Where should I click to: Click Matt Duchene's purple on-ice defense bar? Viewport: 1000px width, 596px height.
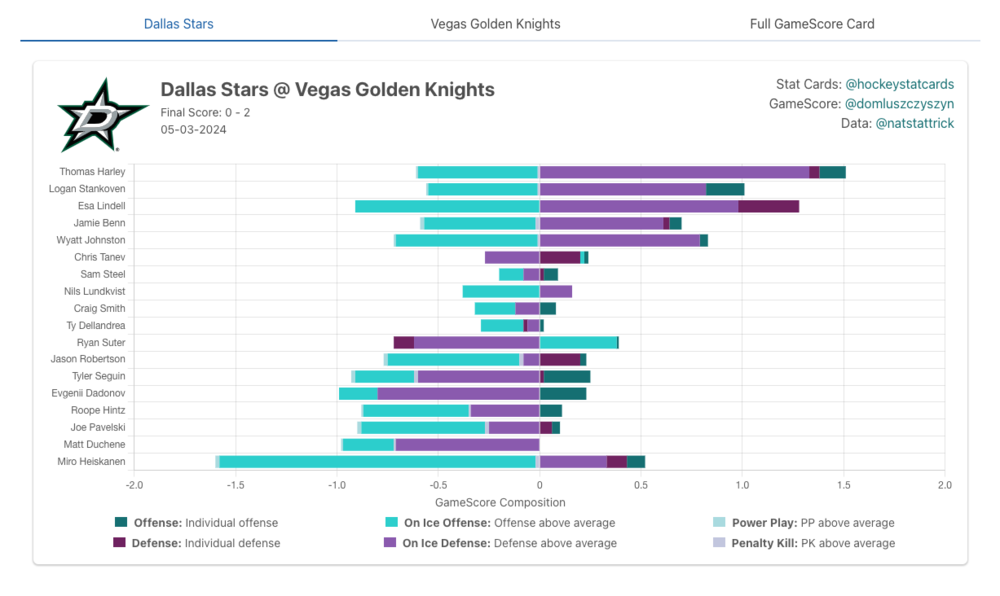point(467,444)
